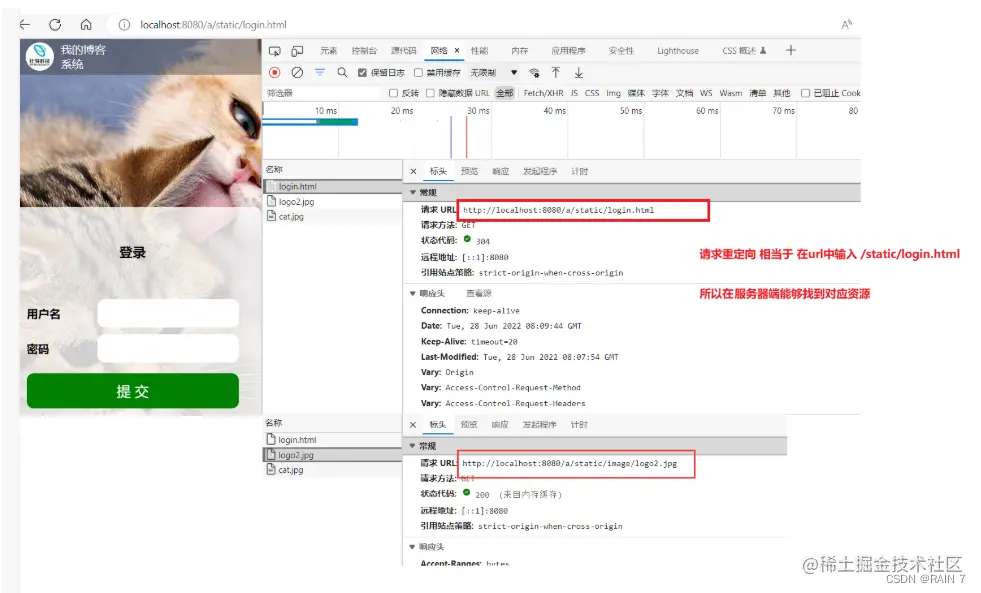Screen dimensions: 981x593
Task: Select 发起程序 tab in upper details panel
Action: pyautogui.click(x=540, y=171)
